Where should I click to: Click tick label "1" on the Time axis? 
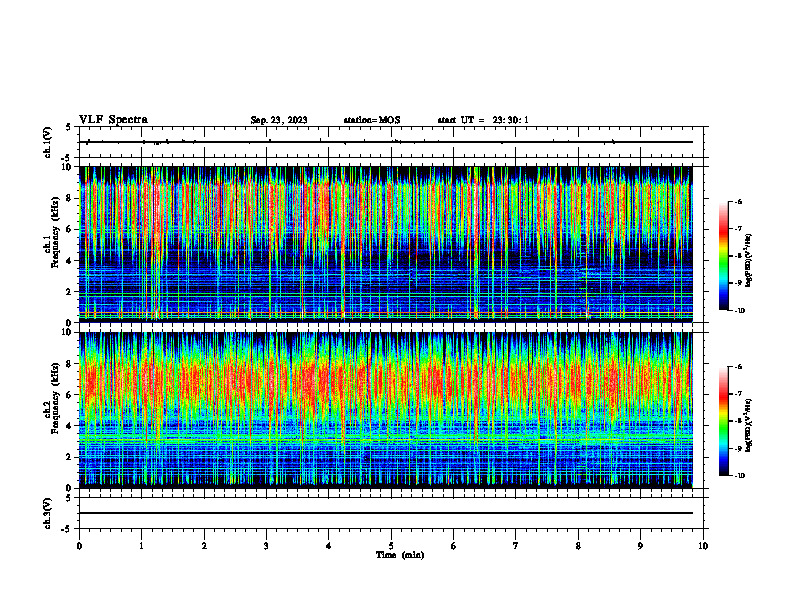click(141, 546)
